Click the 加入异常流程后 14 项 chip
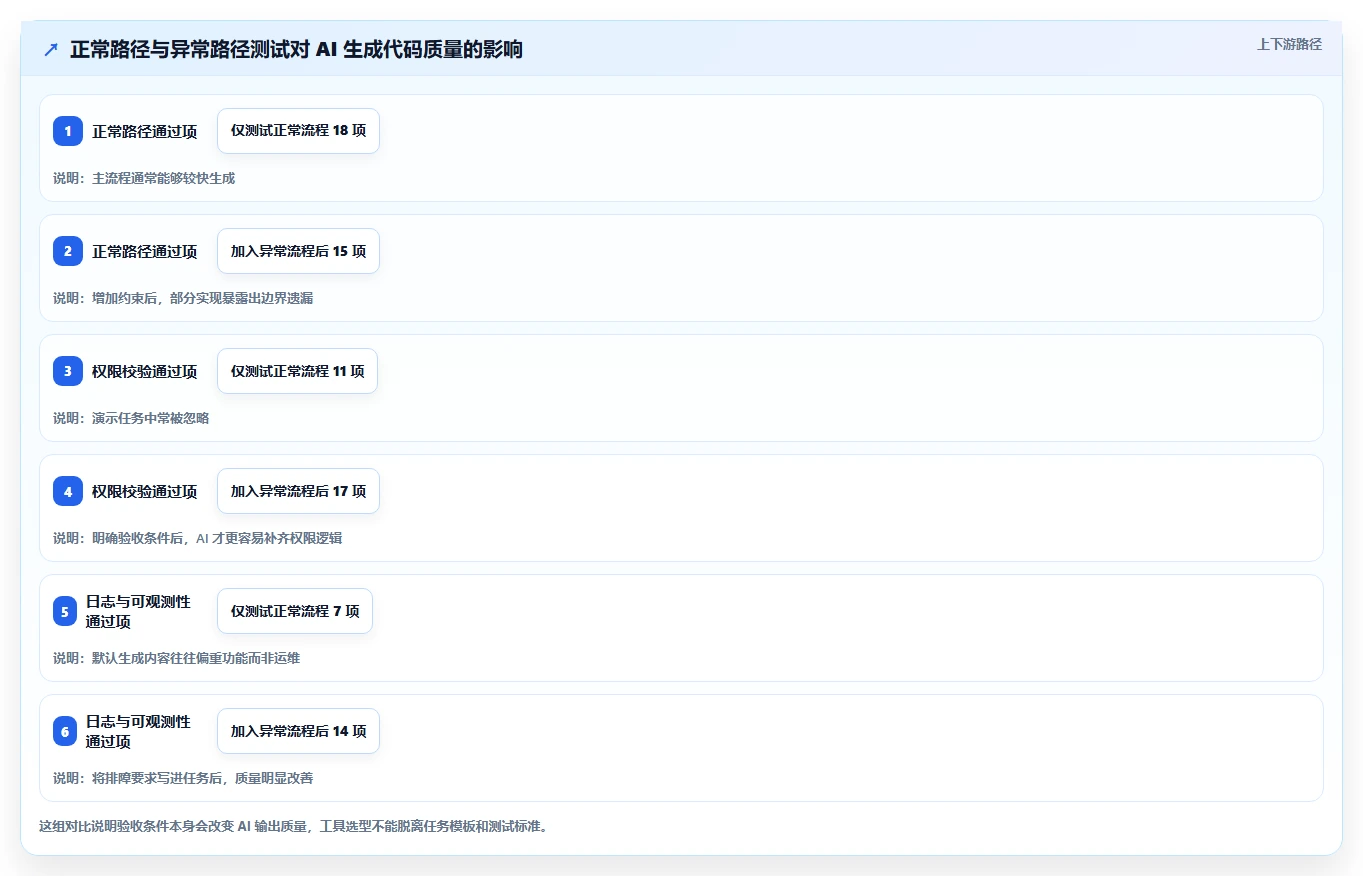 [298, 731]
